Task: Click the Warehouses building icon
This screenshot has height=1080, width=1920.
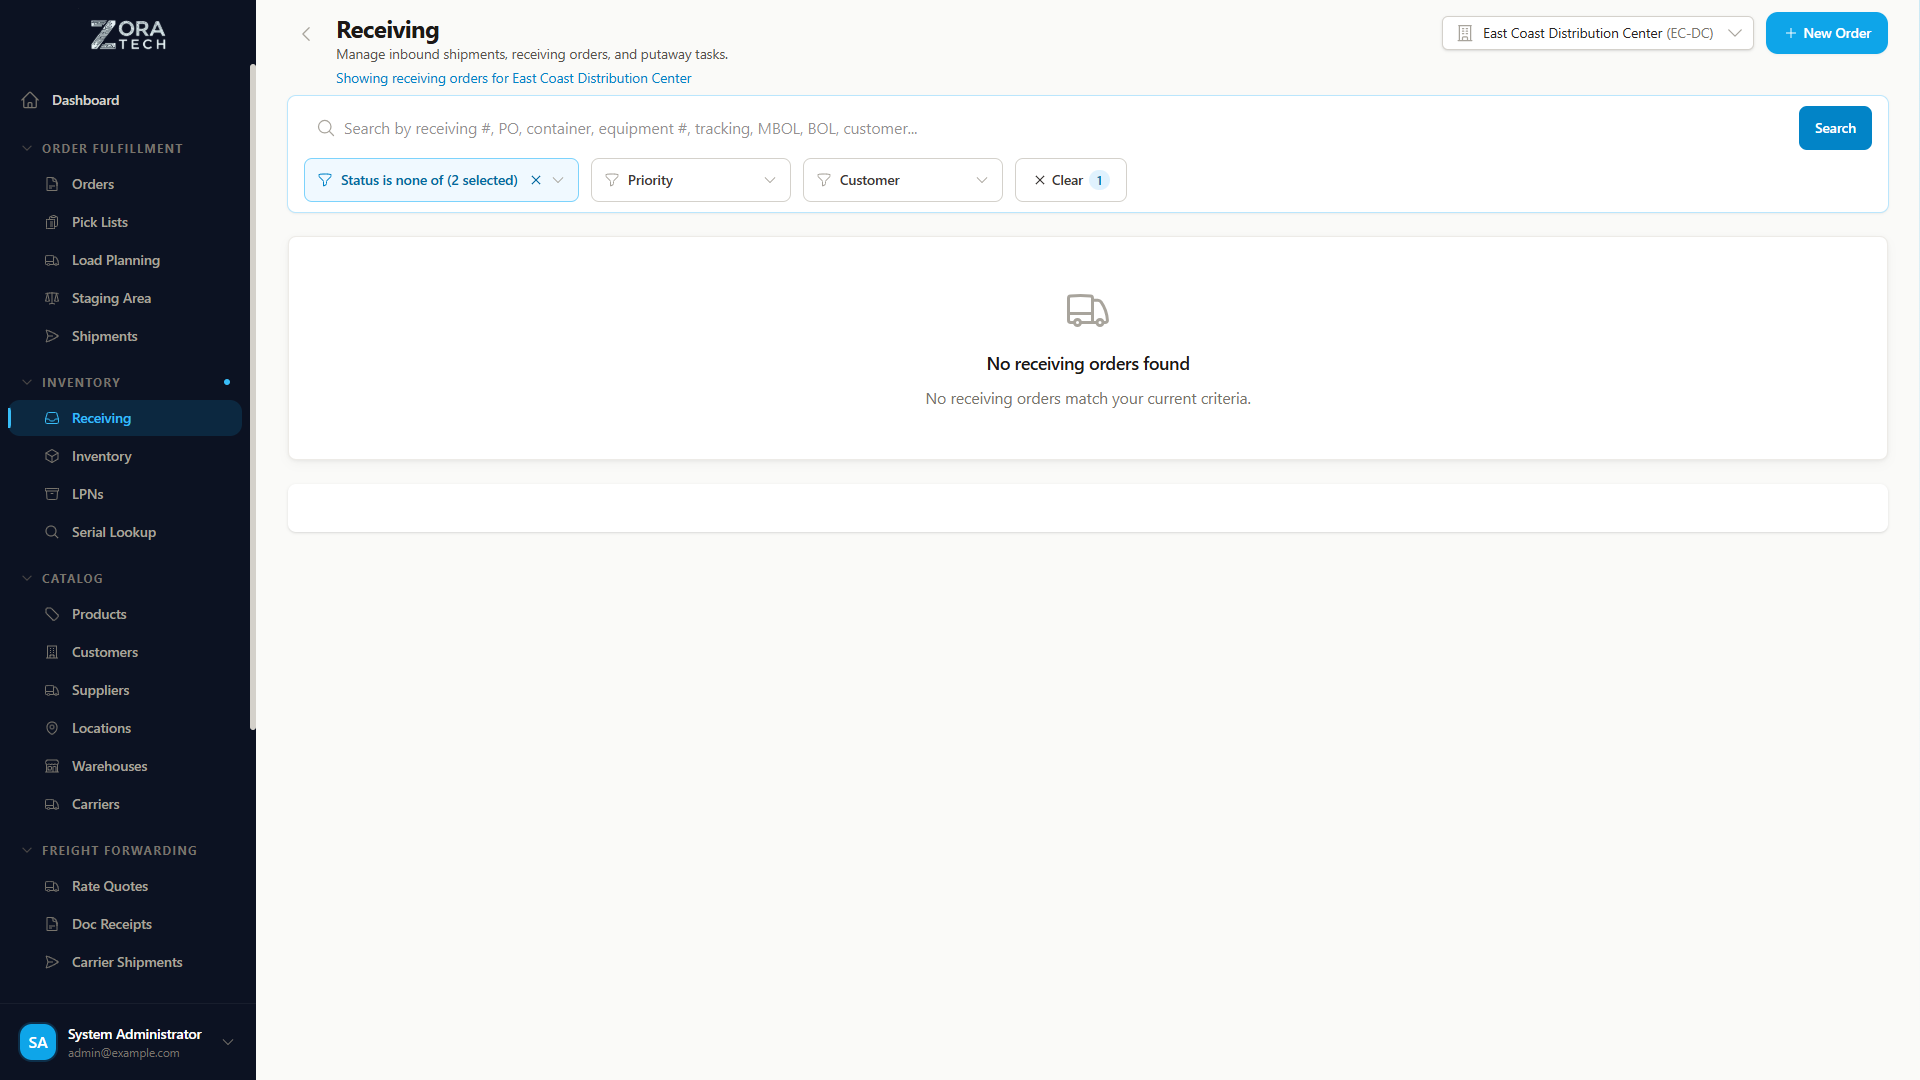Action: [x=52, y=766]
